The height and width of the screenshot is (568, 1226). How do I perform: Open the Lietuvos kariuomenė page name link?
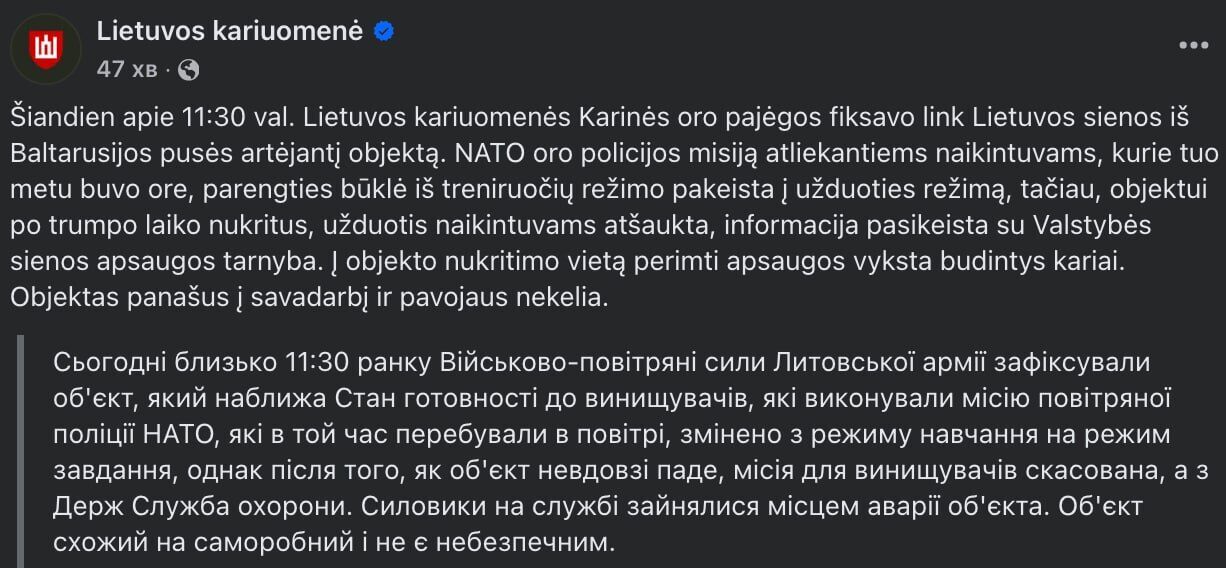pos(230,32)
